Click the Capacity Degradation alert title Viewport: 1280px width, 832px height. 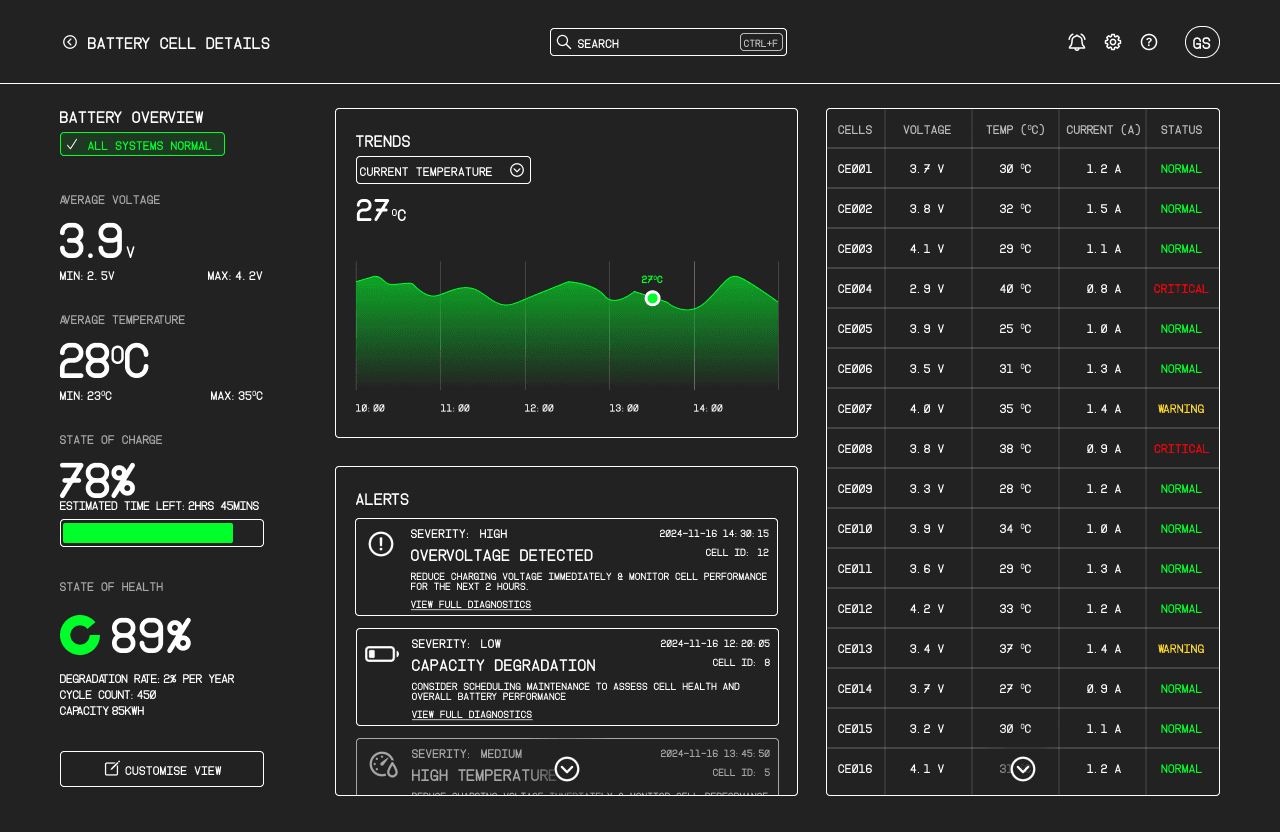(503, 665)
